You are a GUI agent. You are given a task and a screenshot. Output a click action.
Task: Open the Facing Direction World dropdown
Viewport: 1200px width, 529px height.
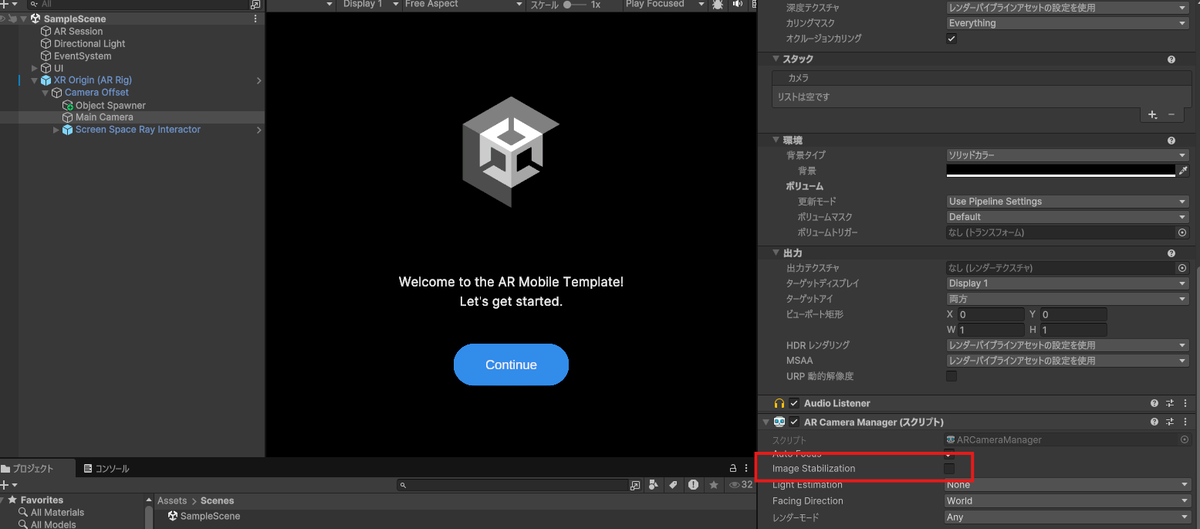point(1066,502)
